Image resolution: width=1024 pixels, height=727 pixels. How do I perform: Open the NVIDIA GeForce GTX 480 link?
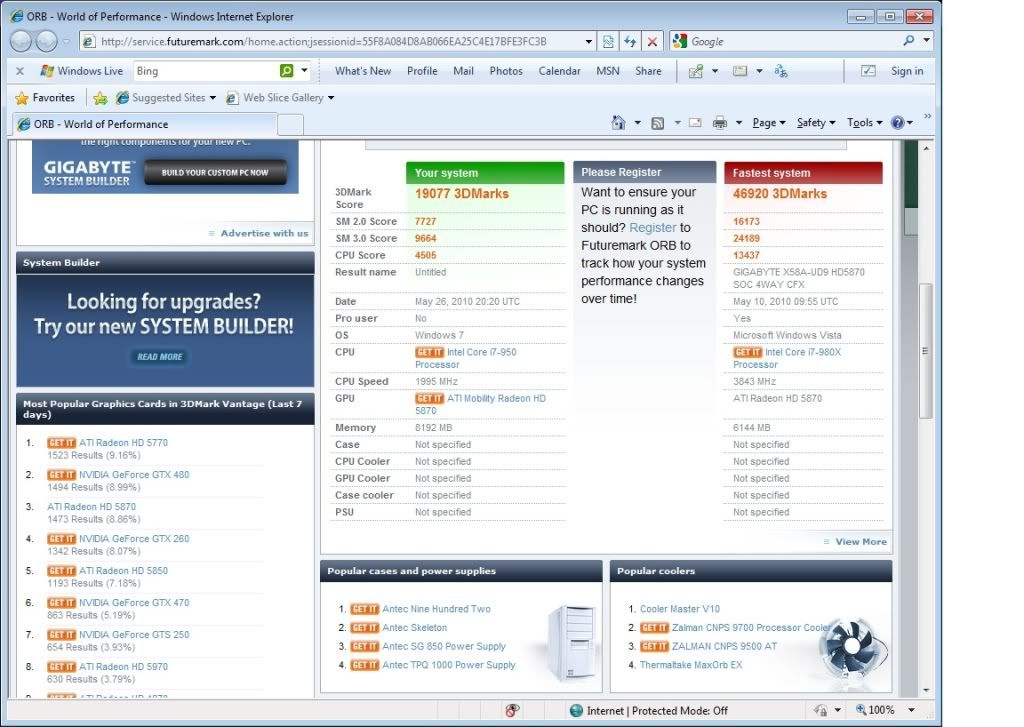134,475
